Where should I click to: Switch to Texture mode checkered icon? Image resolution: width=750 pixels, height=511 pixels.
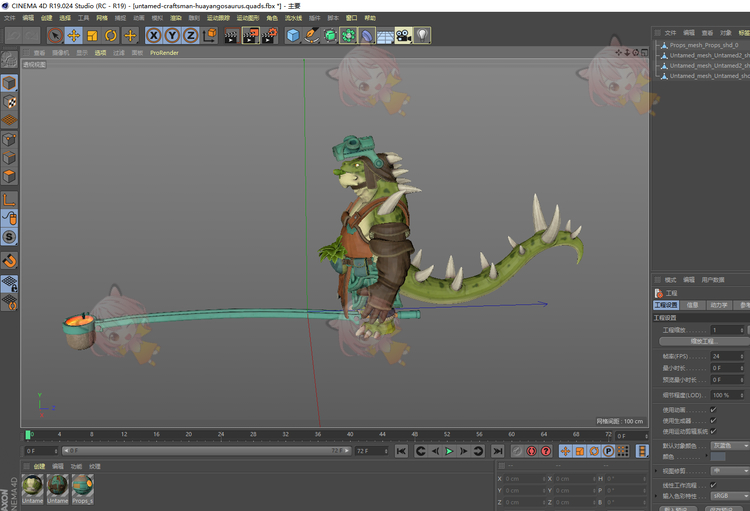pos(10,102)
